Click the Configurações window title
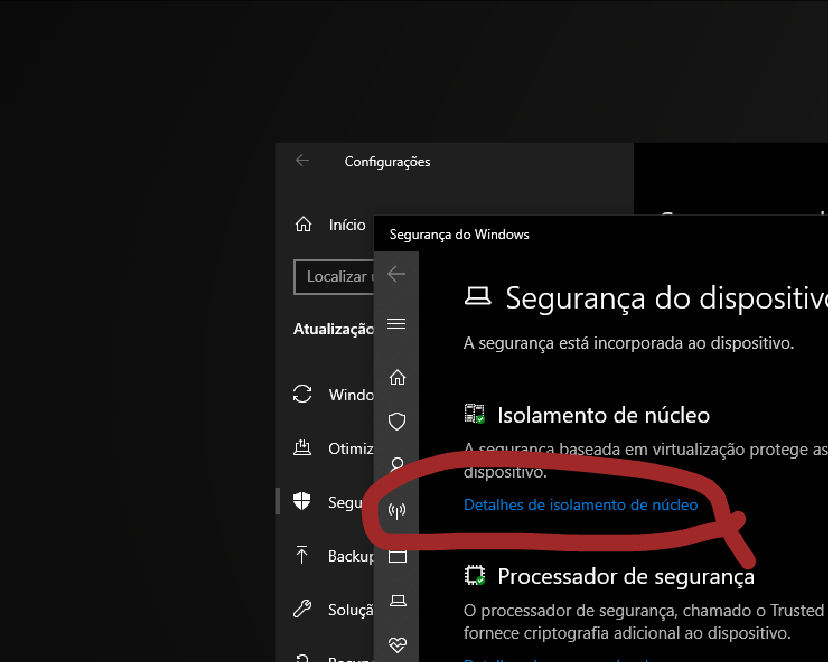 [x=388, y=162]
